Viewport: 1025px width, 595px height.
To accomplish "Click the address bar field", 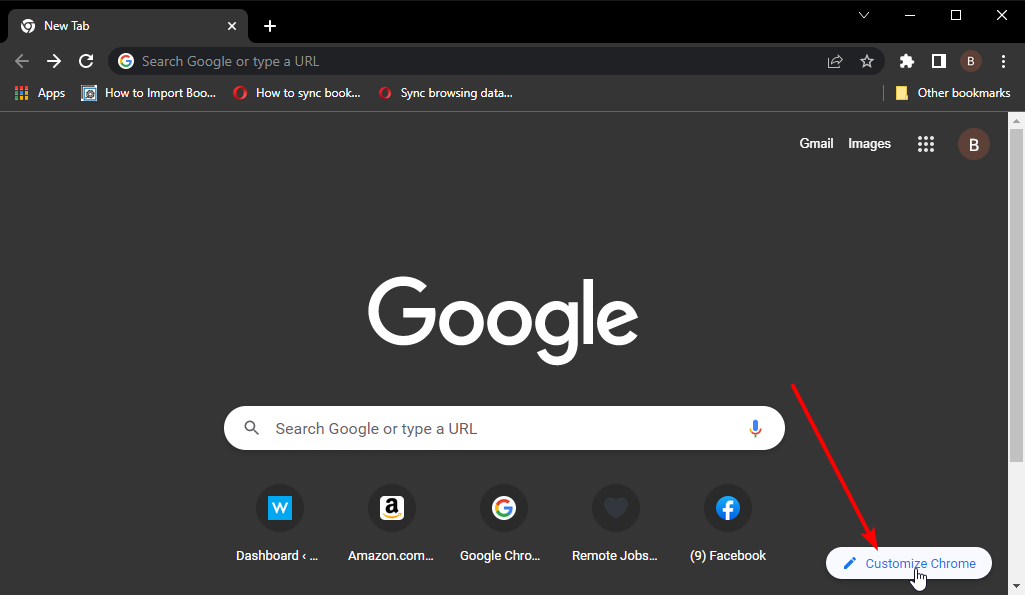I will [496, 61].
